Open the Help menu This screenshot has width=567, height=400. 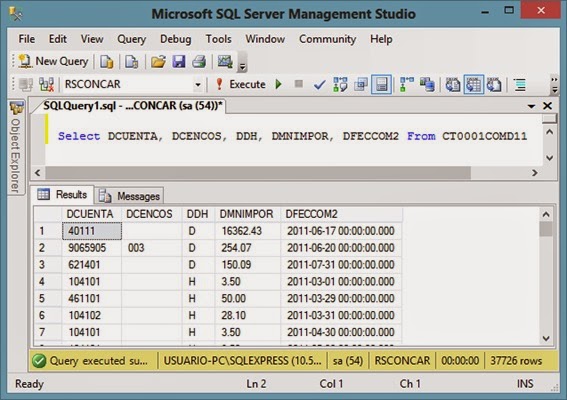coord(381,39)
